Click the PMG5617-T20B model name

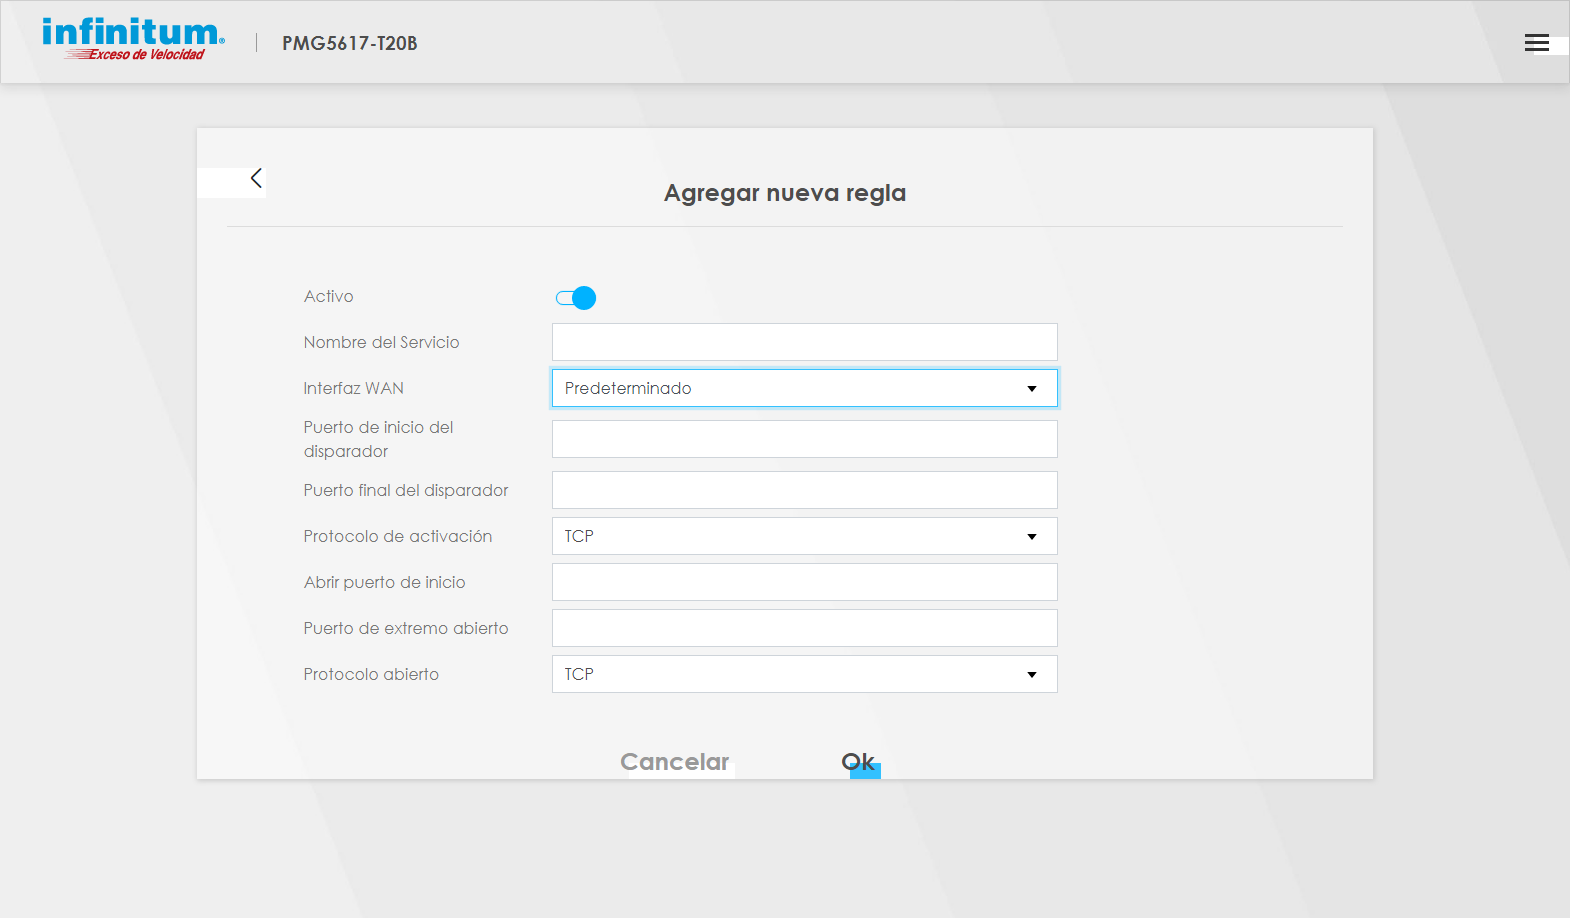(349, 43)
